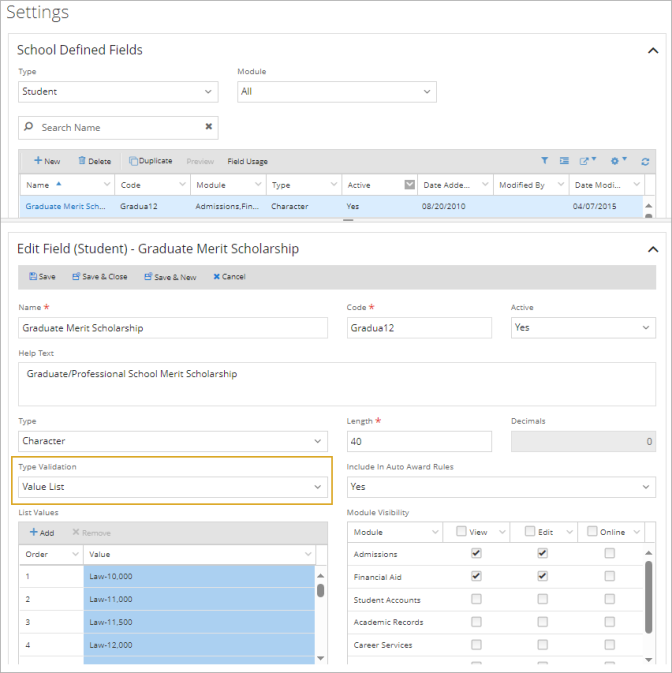Click Delete in the grid toolbar

[94, 161]
